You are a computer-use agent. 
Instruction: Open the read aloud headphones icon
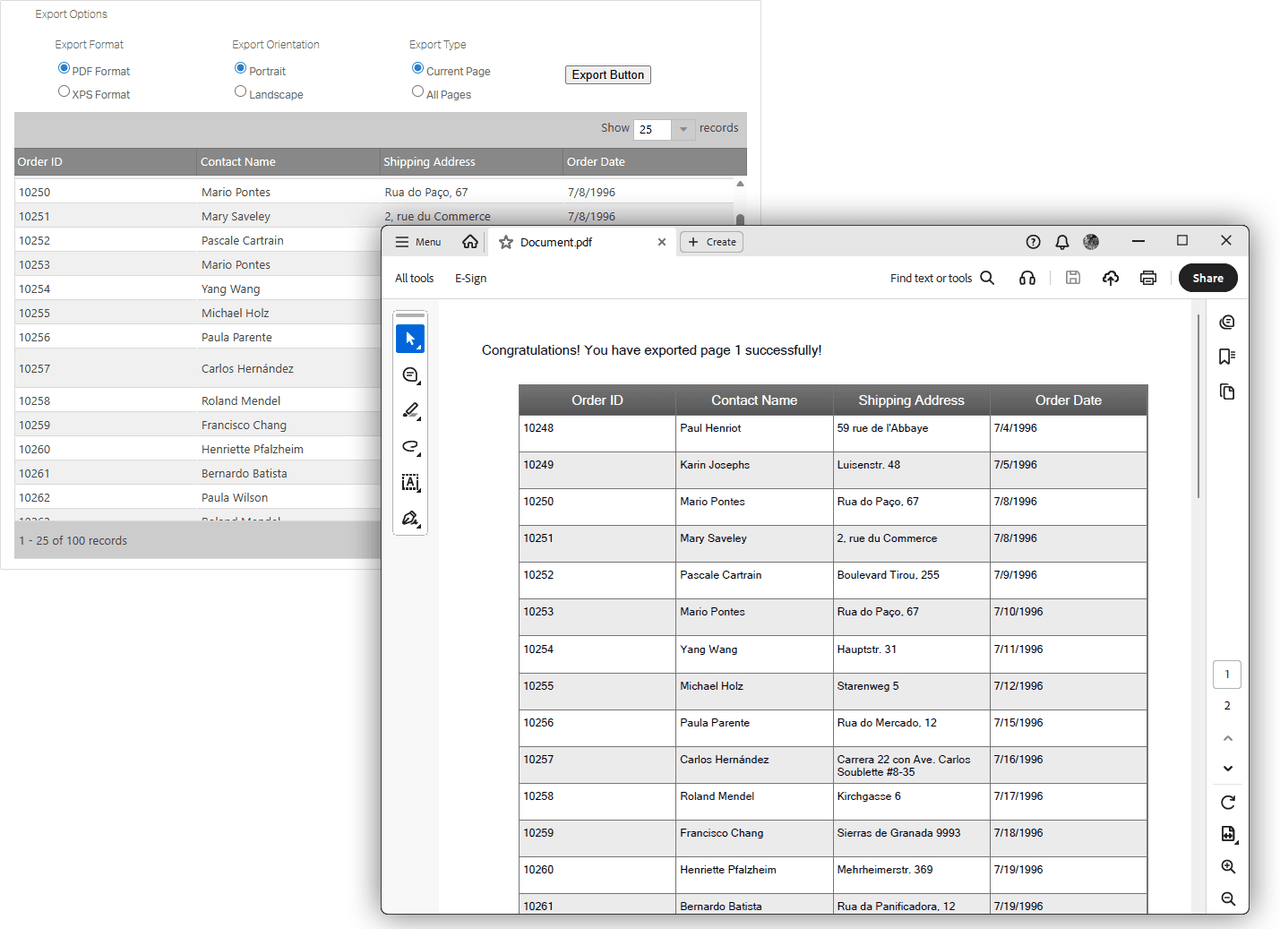click(1026, 278)
